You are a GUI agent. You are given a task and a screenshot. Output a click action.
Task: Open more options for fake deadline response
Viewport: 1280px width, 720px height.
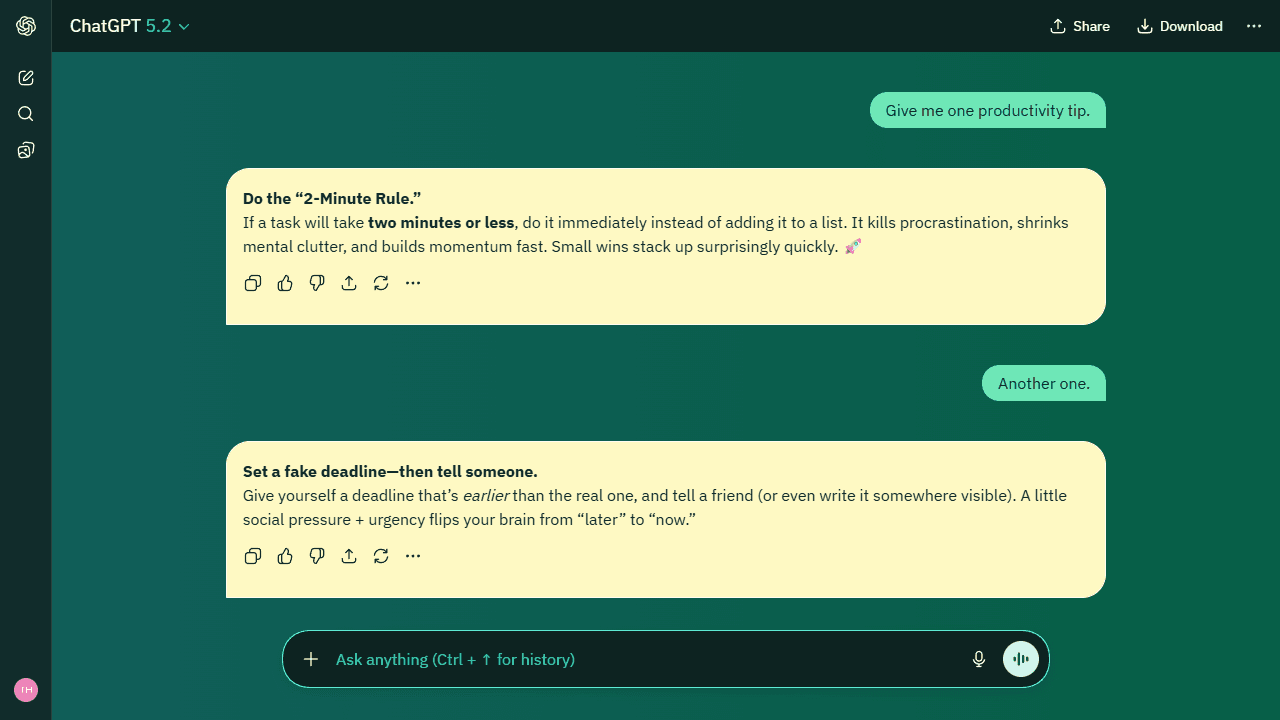(x=413, y=556)
